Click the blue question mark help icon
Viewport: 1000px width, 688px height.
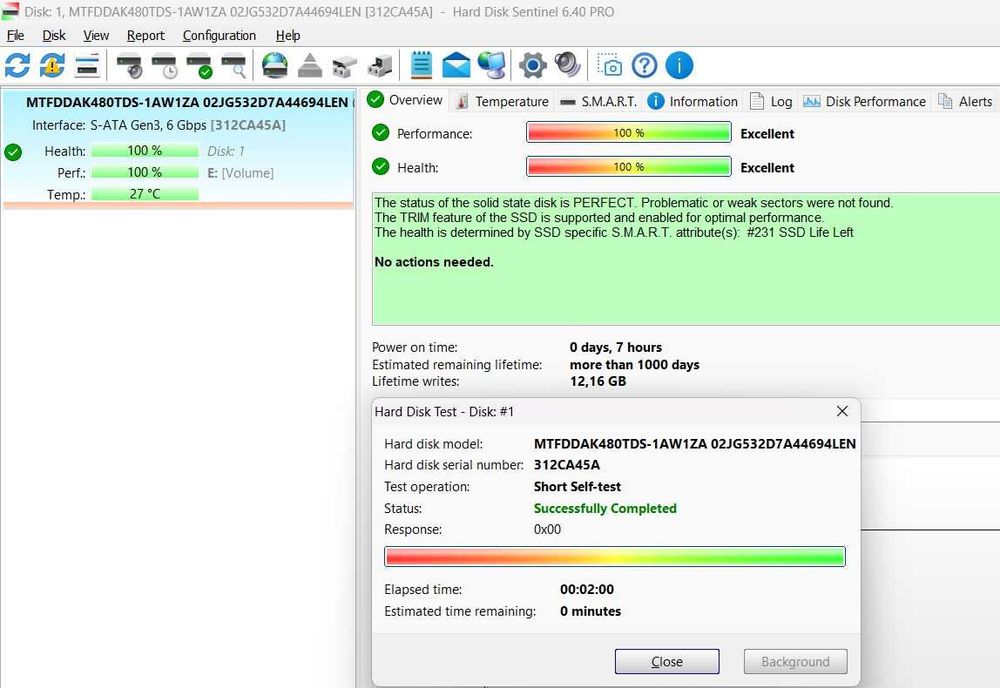pyautogui.click(x=645, y=65)
